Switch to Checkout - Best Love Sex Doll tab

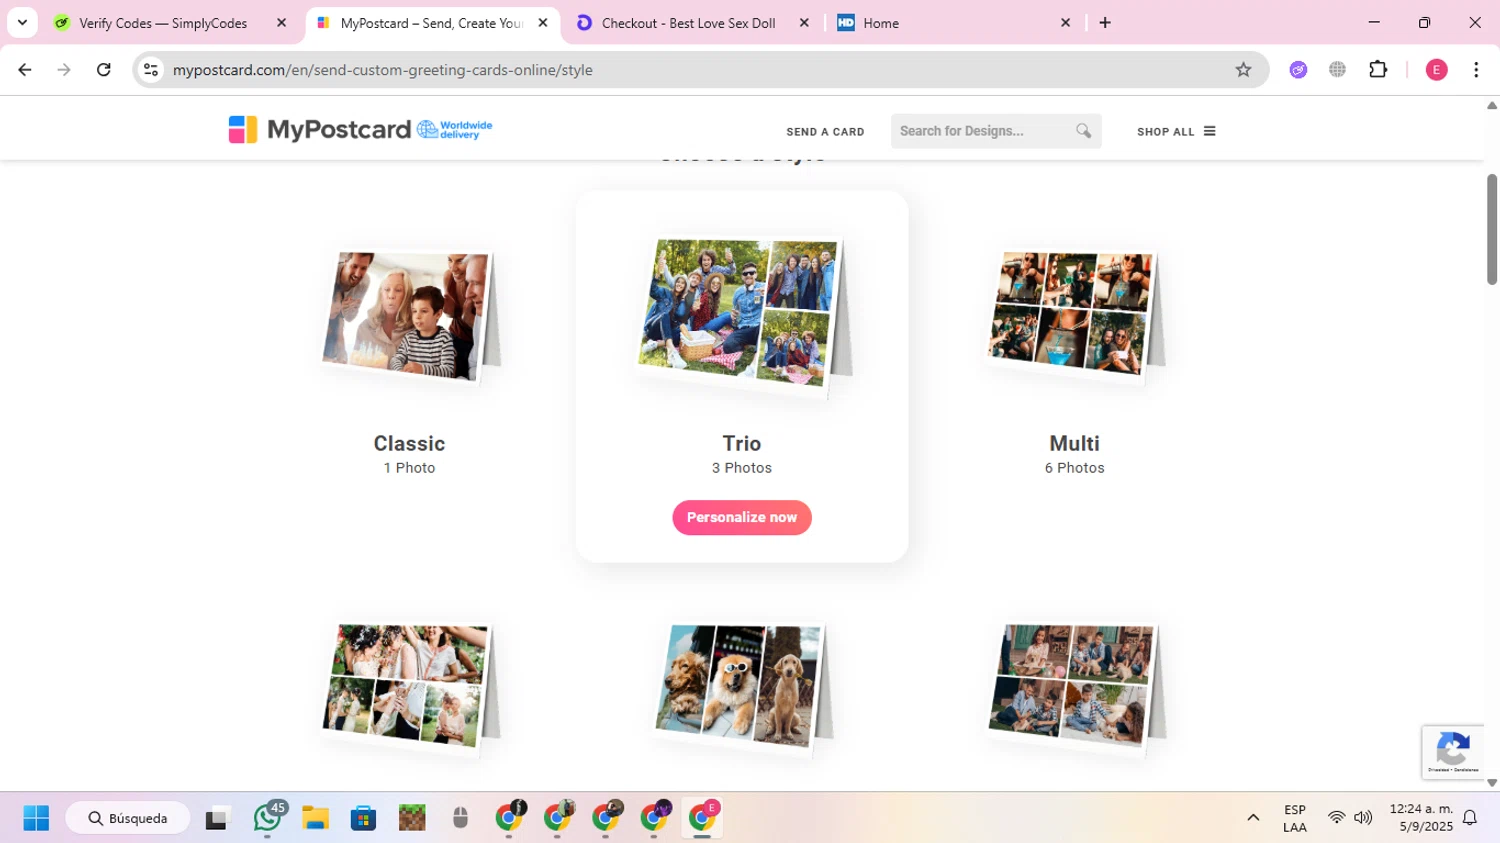(689, 23)
